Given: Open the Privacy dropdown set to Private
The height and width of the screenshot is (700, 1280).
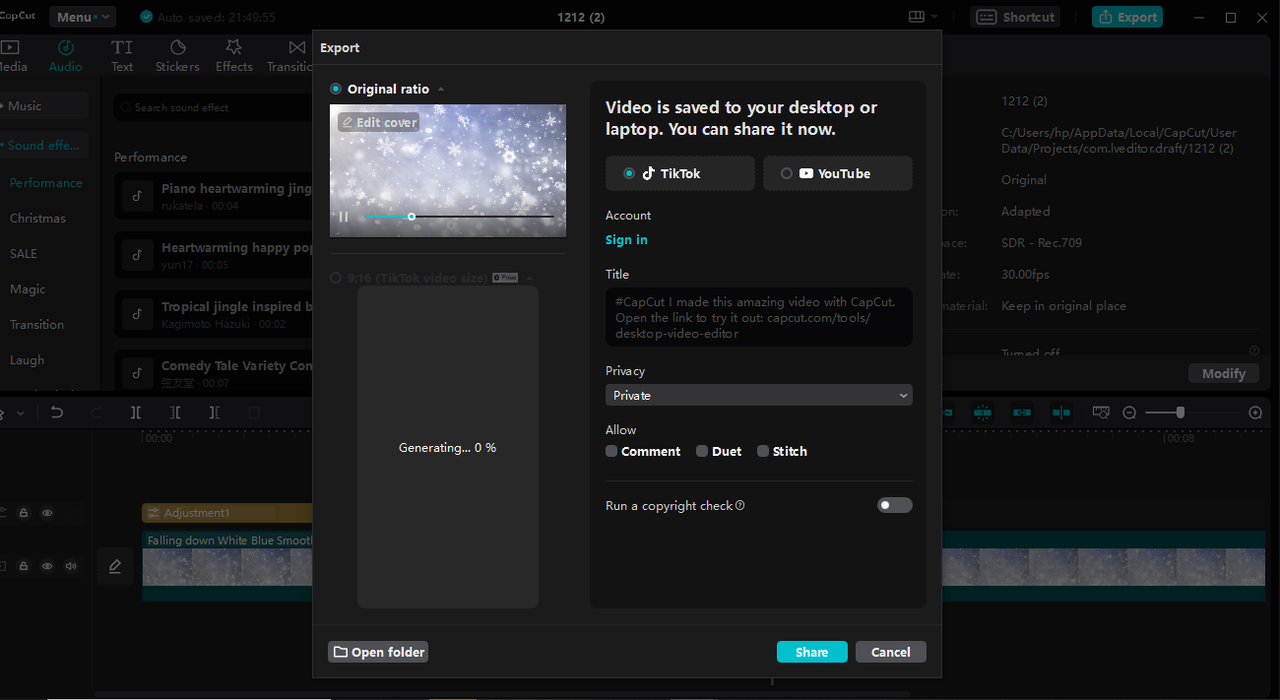Looking at the screenshot, I should (759, 395).
